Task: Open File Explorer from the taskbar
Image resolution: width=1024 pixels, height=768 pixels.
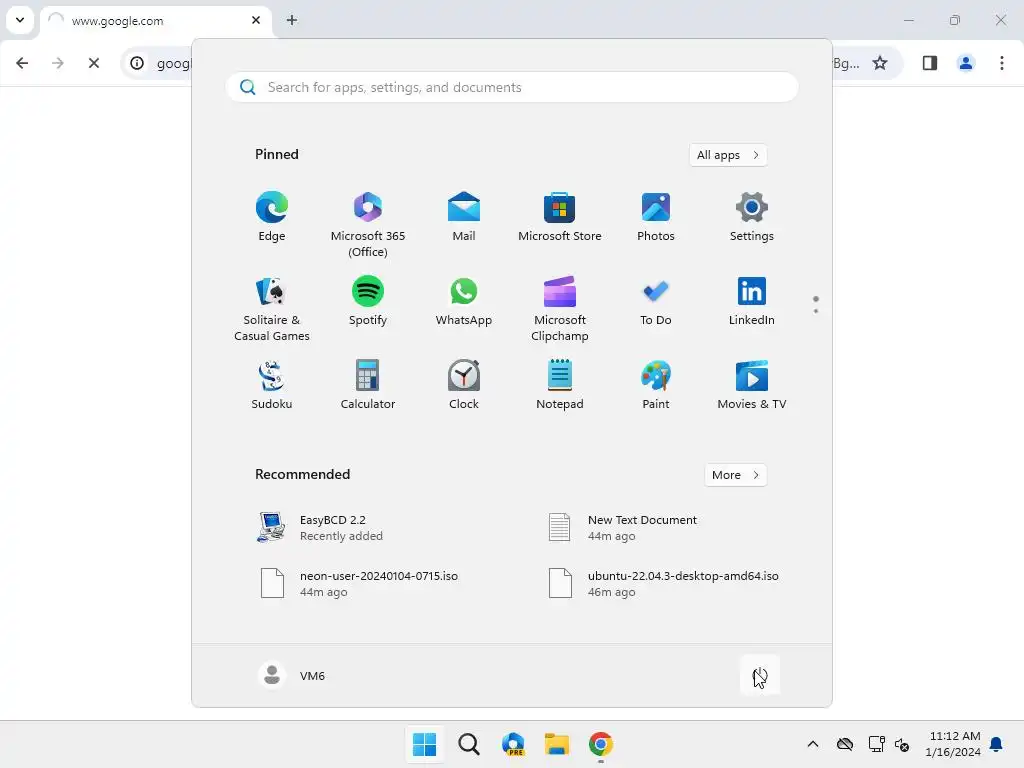Action: coord(557,744)
